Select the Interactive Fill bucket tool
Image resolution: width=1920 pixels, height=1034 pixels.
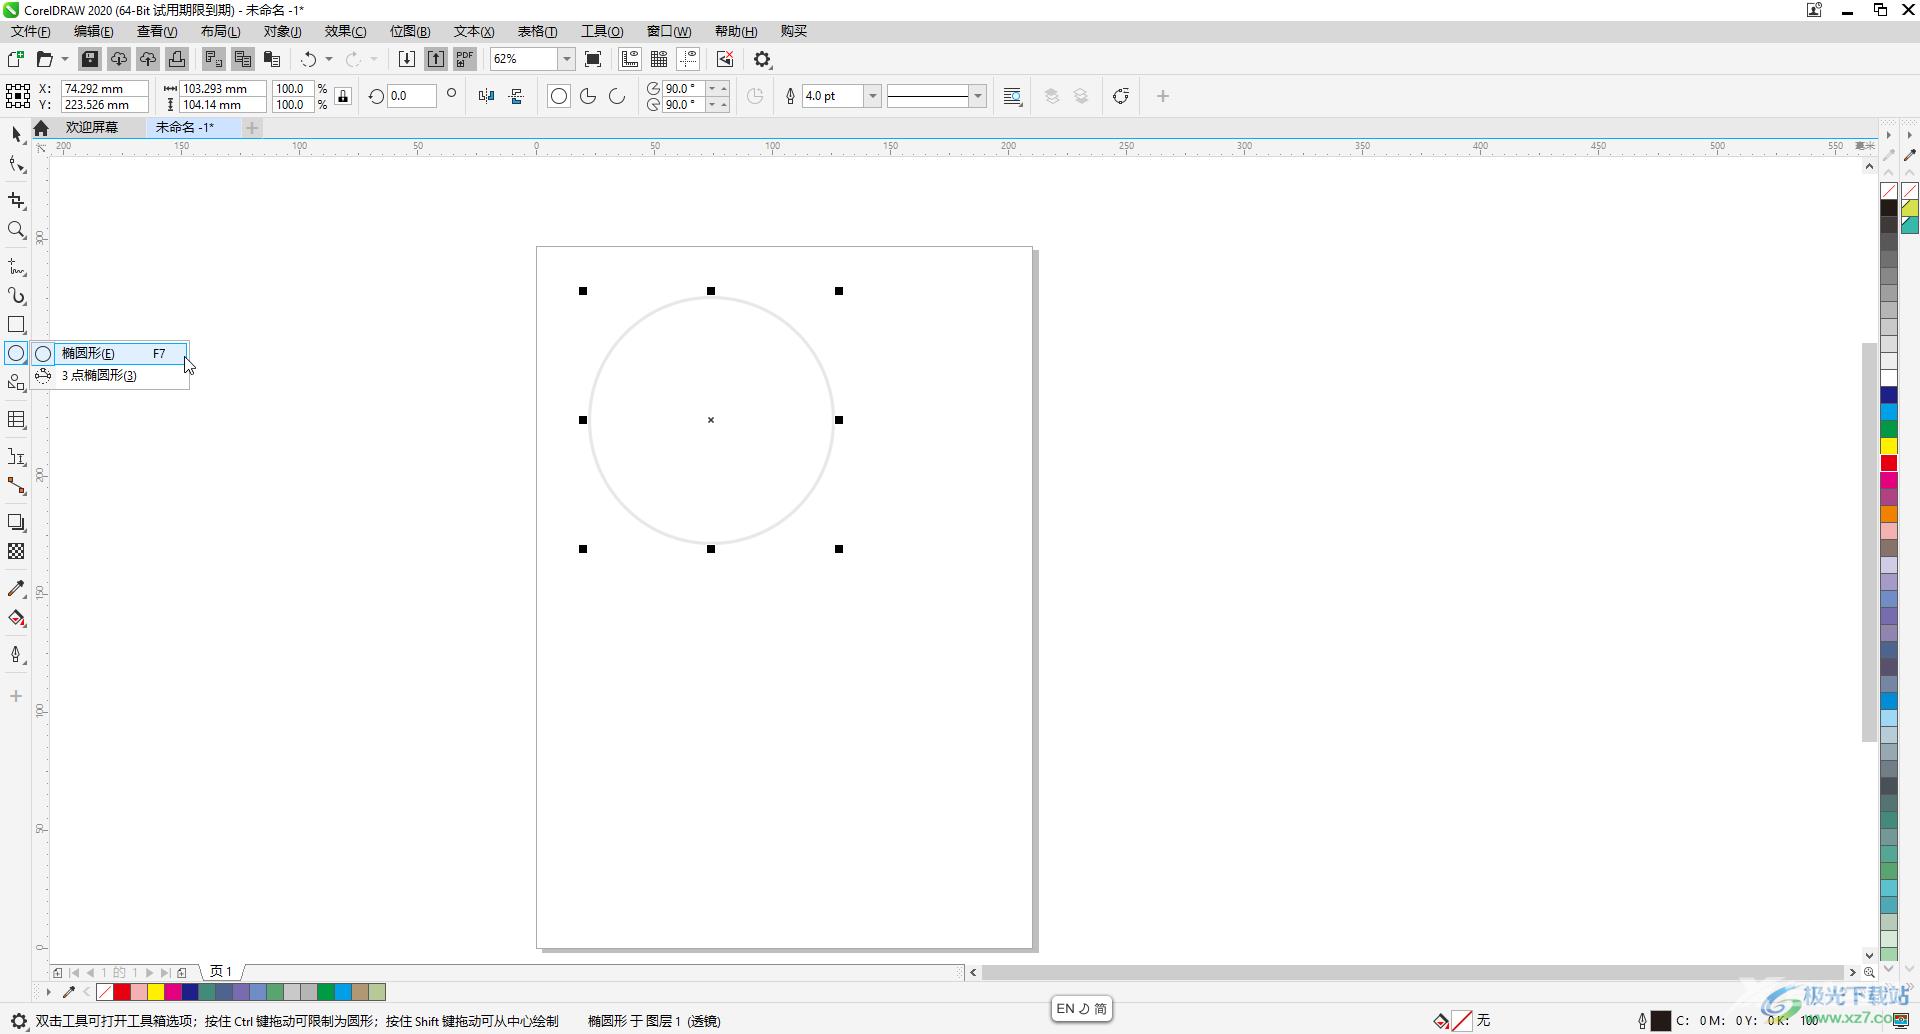coord(16,618)
